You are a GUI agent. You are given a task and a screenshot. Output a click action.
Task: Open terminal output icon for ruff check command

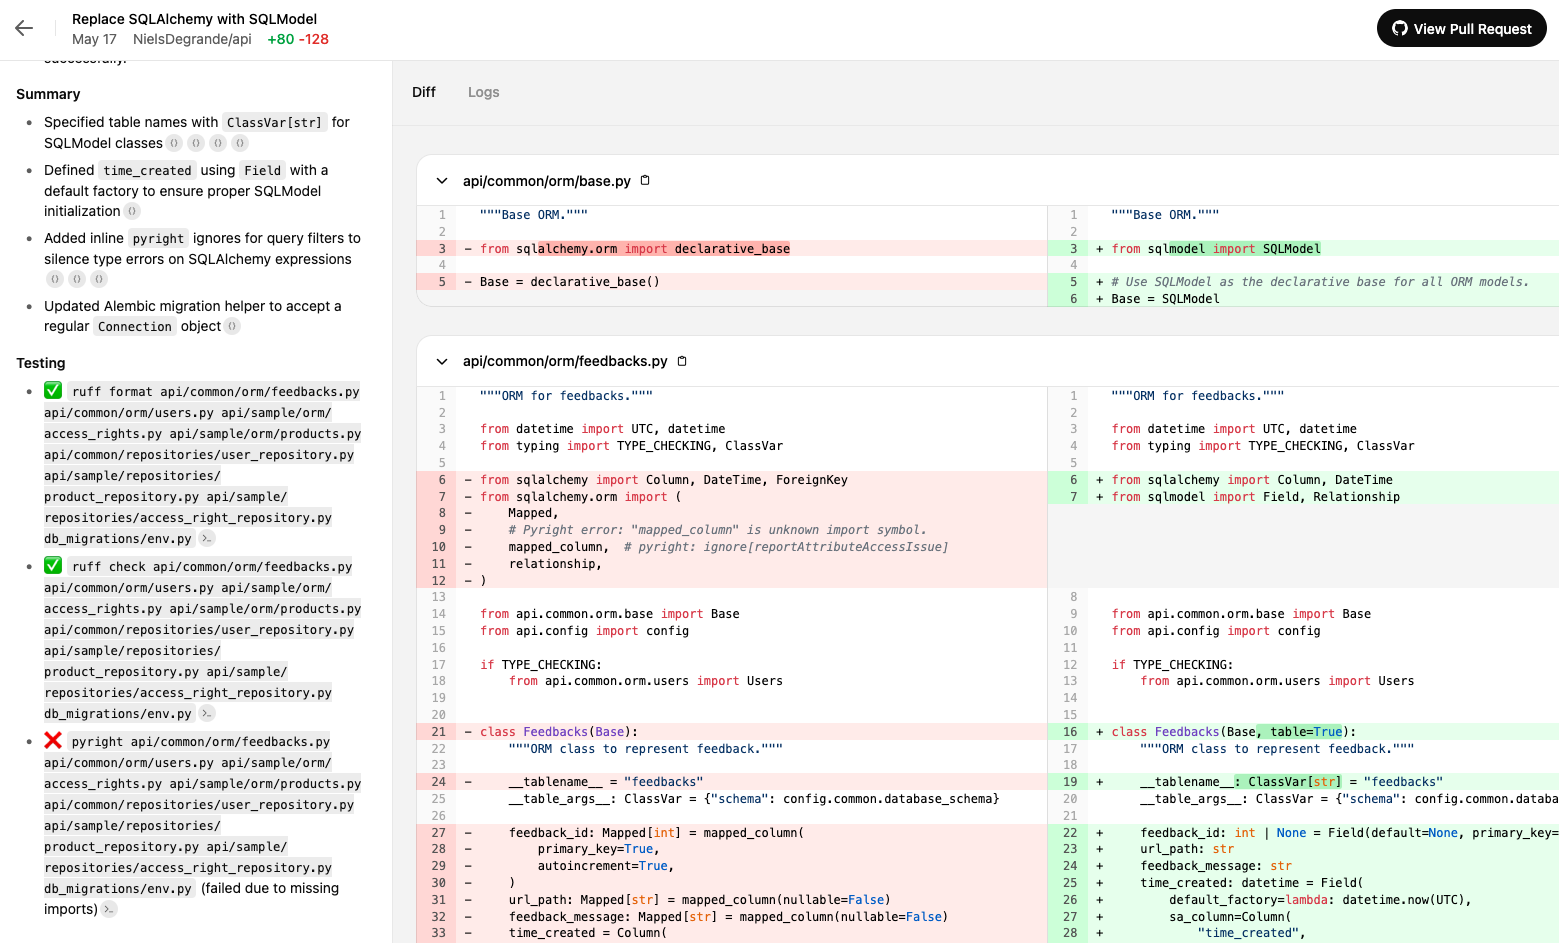tap(207, 714)
